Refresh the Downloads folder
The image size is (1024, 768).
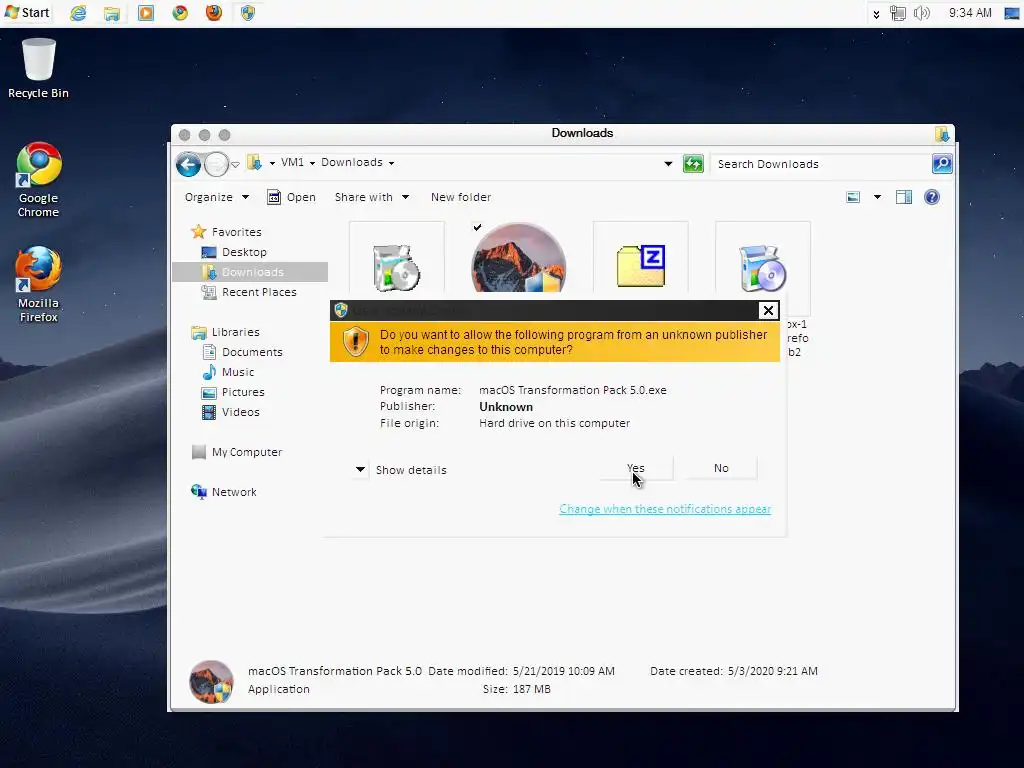[693, 163]
